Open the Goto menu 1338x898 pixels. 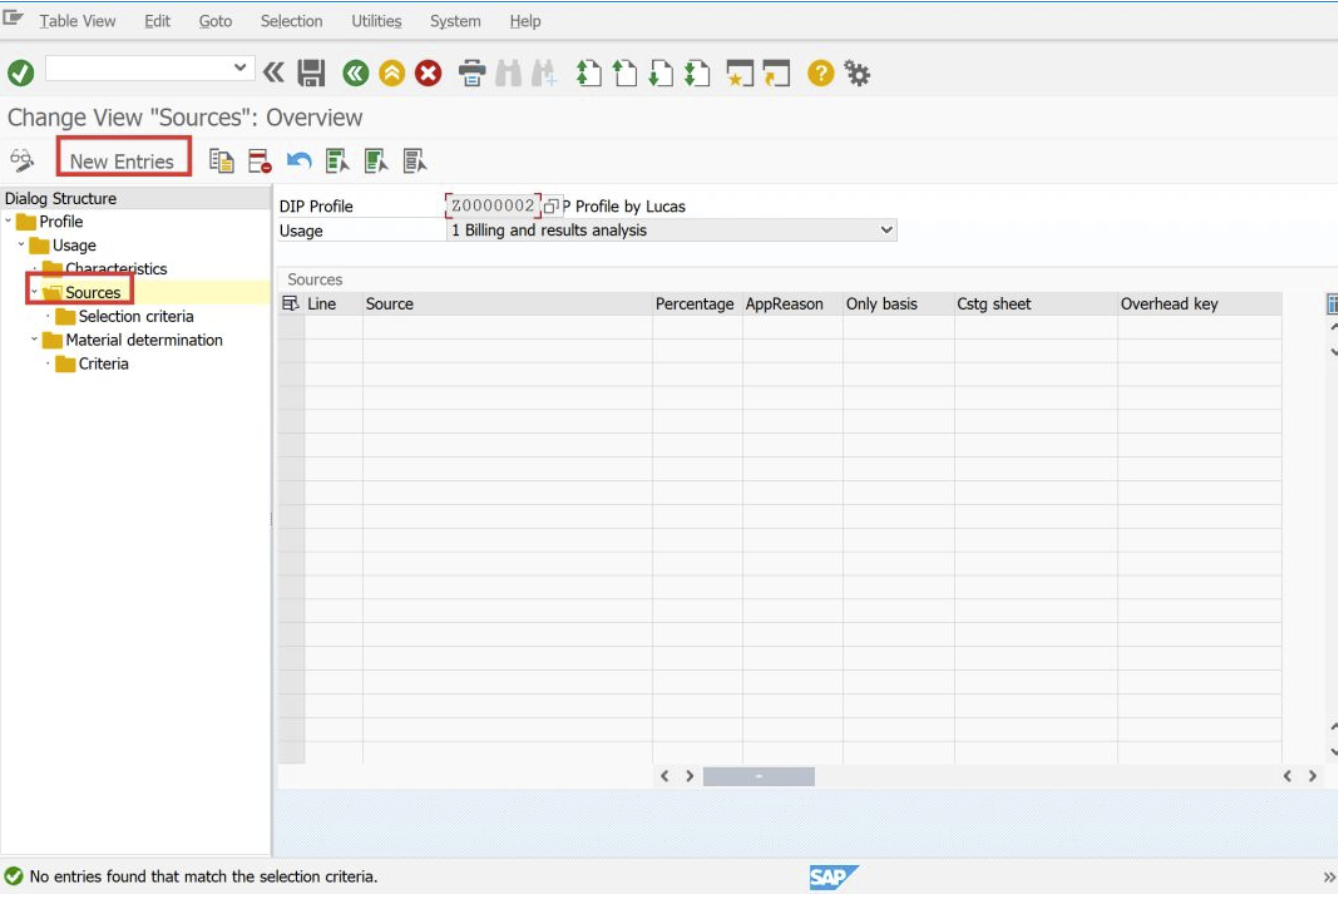pos(215,21)
